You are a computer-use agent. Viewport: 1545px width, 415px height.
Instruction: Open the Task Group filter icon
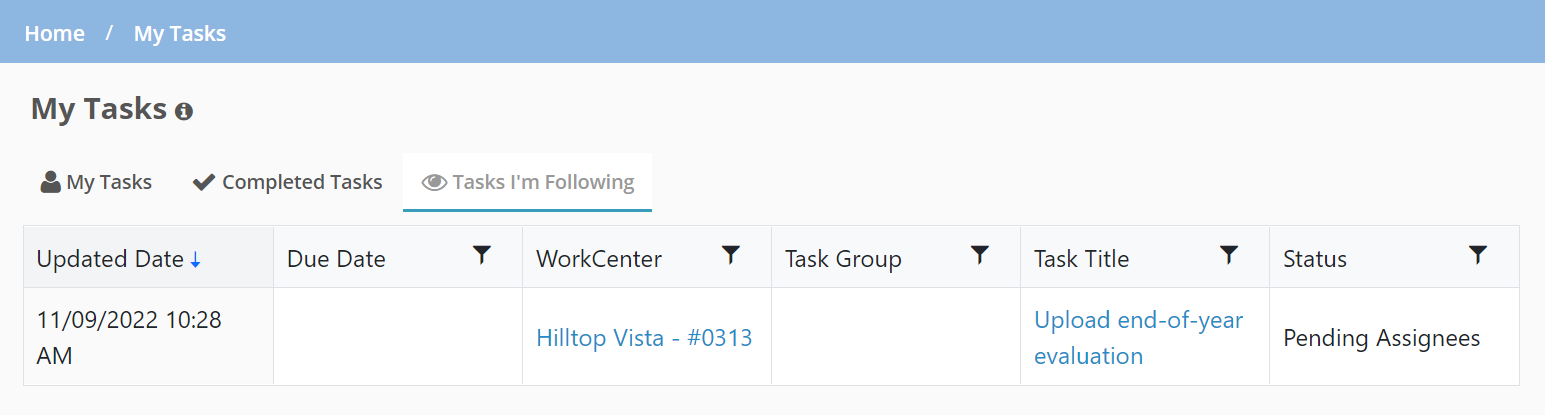pyautogui.click(x=980, y=256)
